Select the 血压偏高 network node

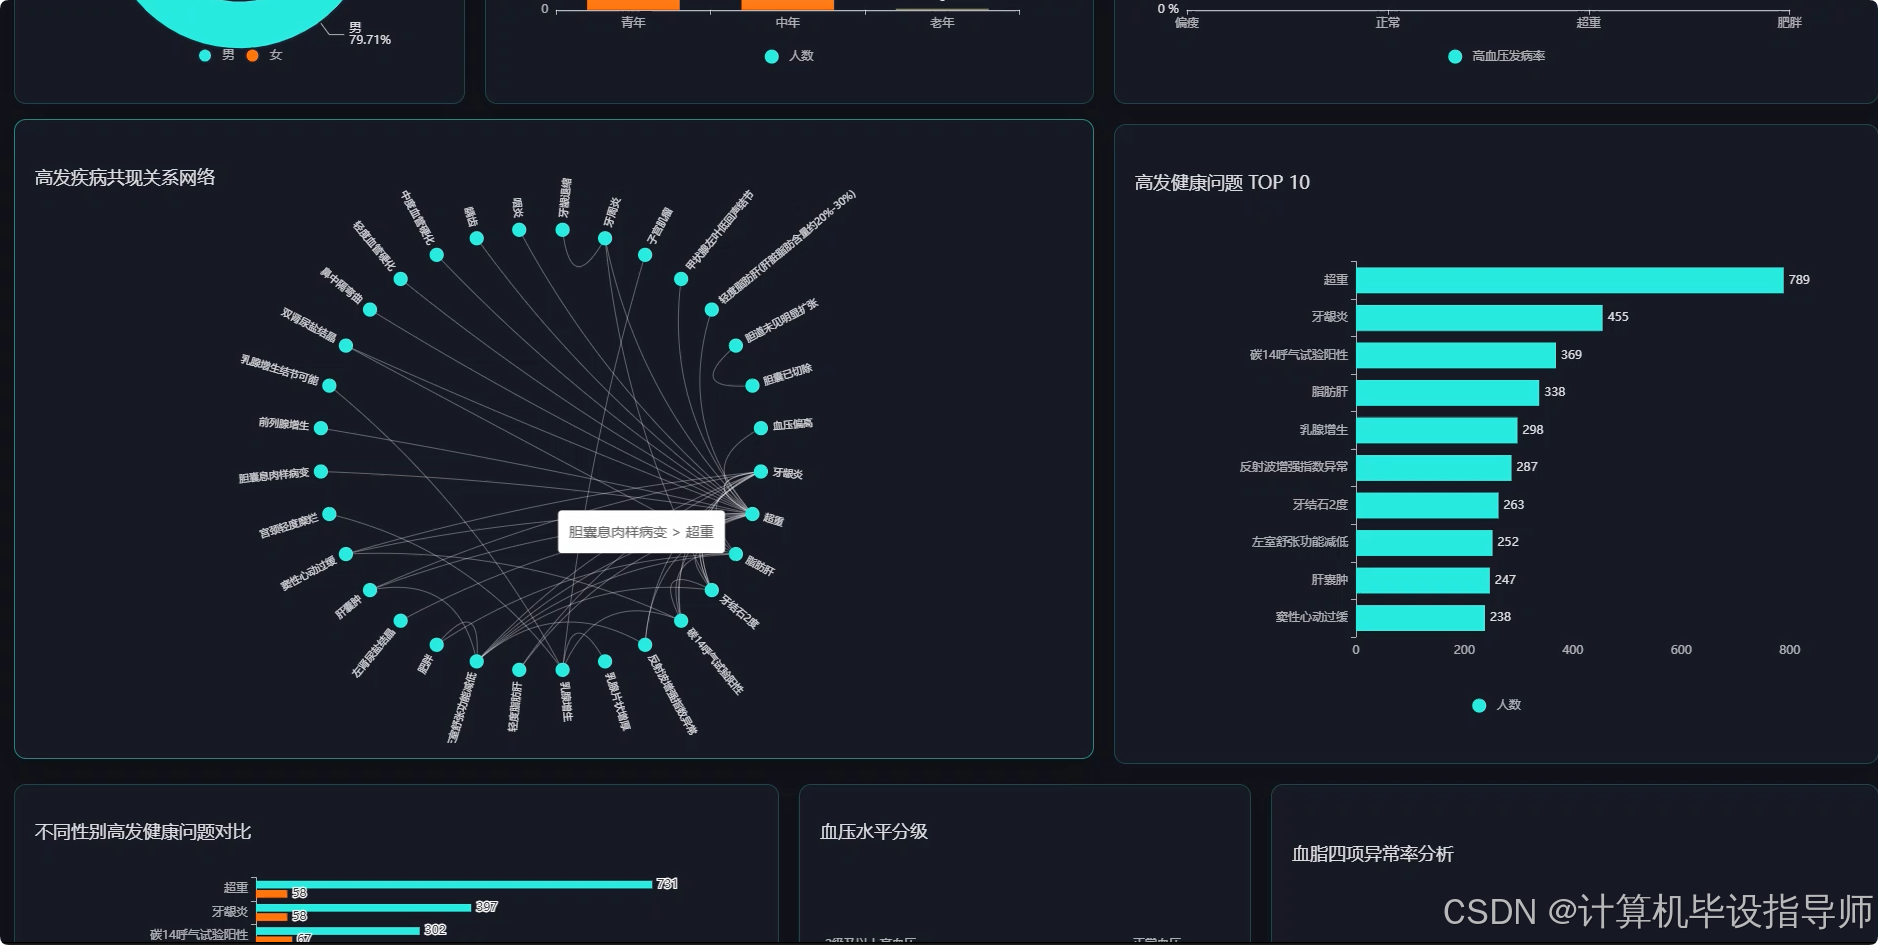(x=761, y=428)
